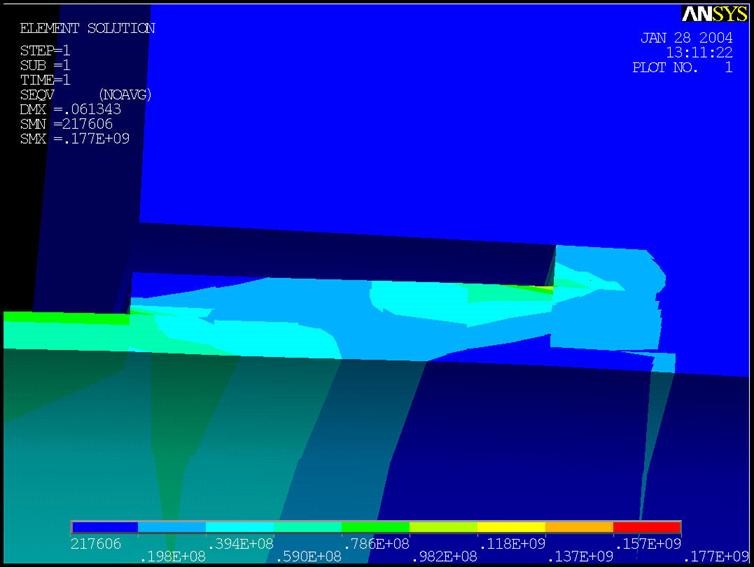Image resolution: width=754 pixels, height=567 pixels.
Task: Click the DMX =.061343 value
Action: (71, 109)
